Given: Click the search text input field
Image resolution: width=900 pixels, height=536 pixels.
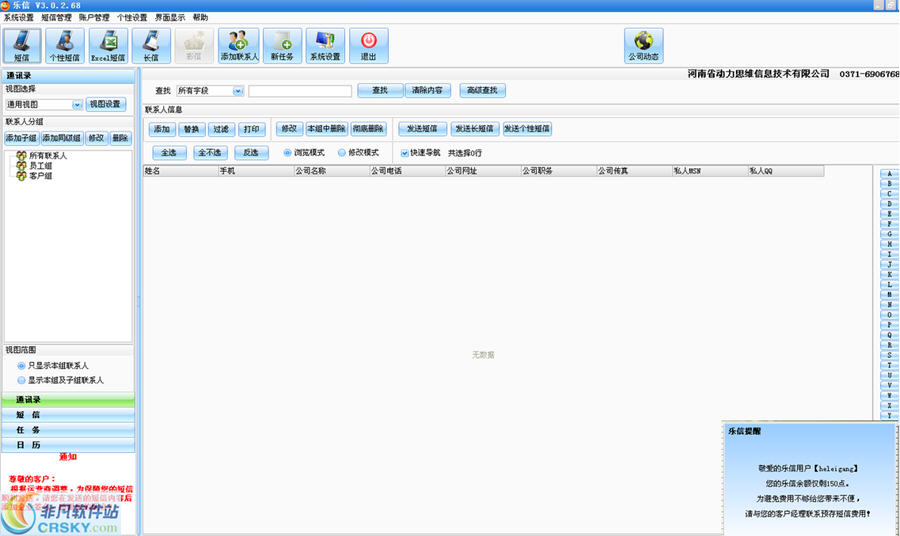Looking at the screenshot, I should (x=300, y=91).
